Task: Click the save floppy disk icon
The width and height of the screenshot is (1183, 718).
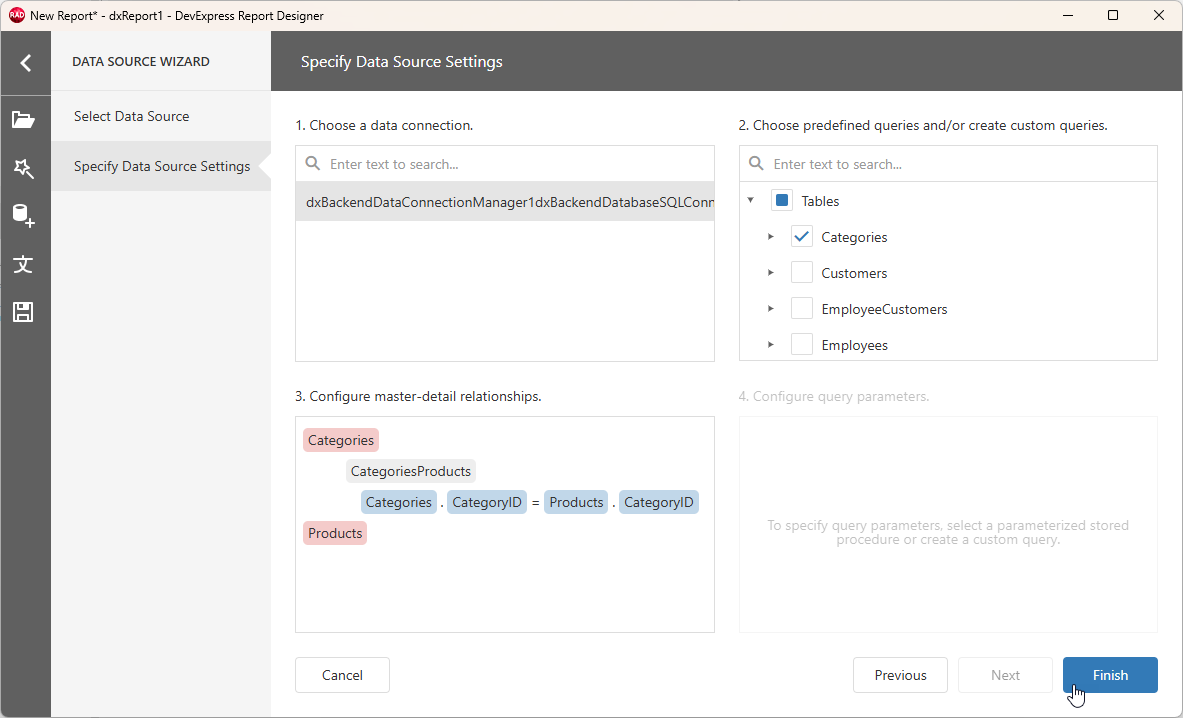Action: coord(23,312)
